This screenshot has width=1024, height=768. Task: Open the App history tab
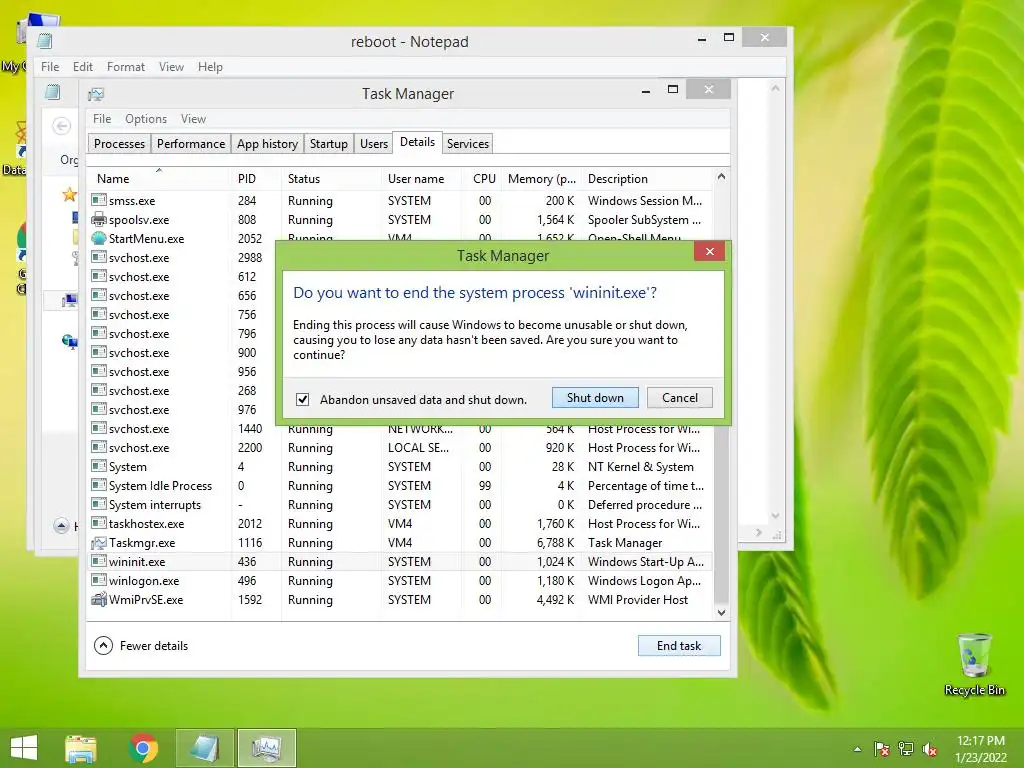tap(267, 144)
